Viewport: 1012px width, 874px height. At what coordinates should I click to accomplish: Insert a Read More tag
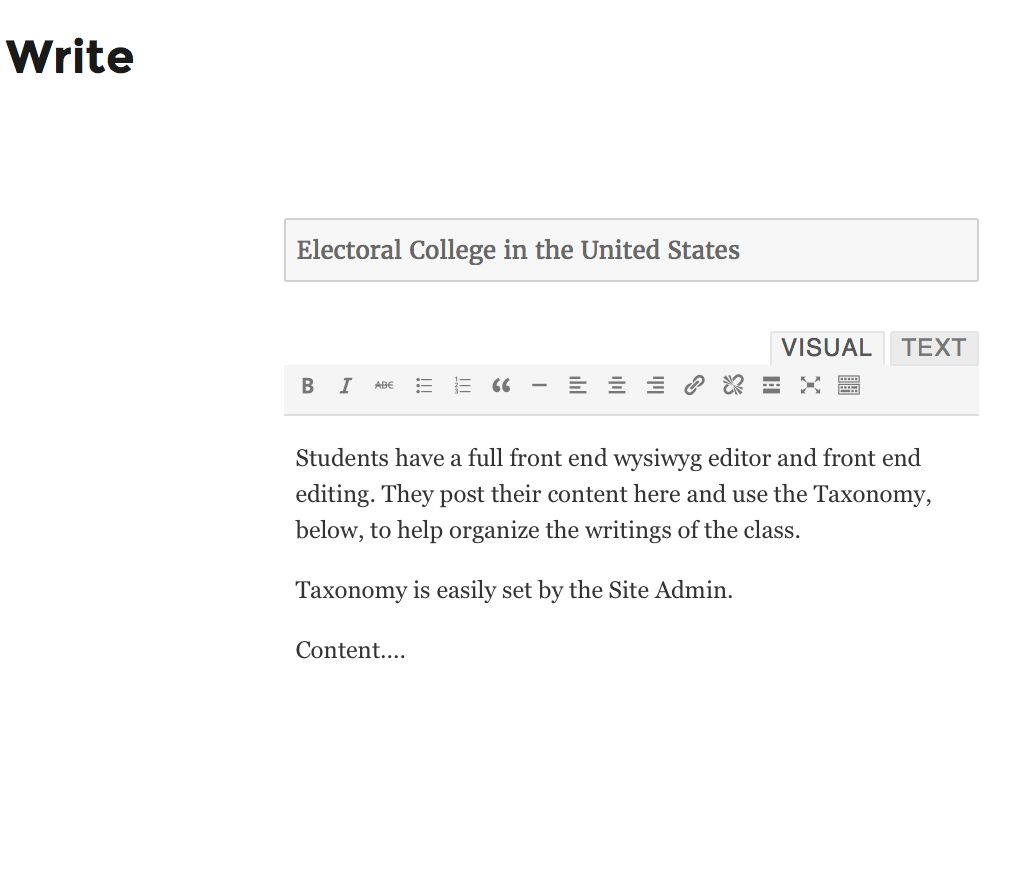click(771, 385)
